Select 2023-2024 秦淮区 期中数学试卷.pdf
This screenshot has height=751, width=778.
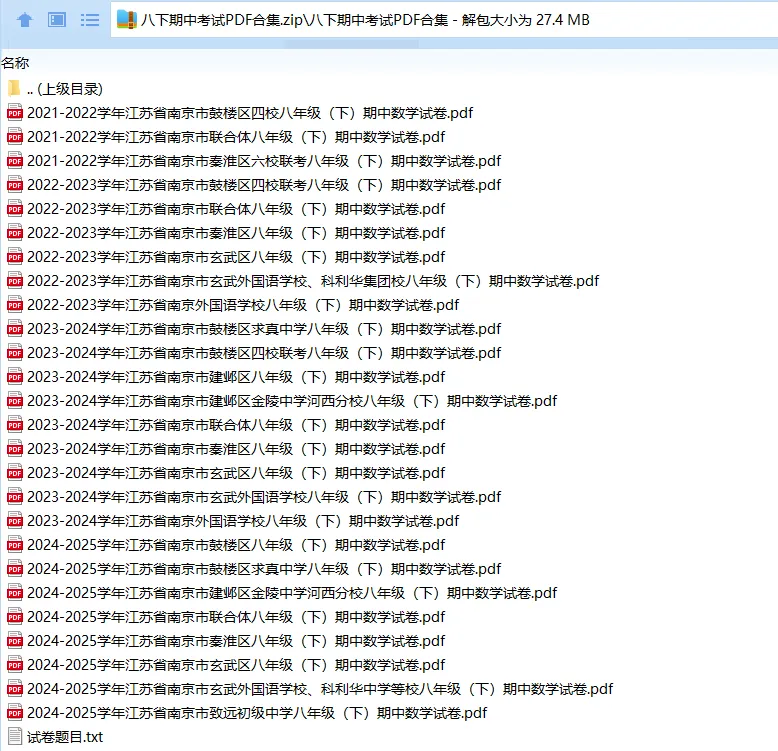(226, 449)
